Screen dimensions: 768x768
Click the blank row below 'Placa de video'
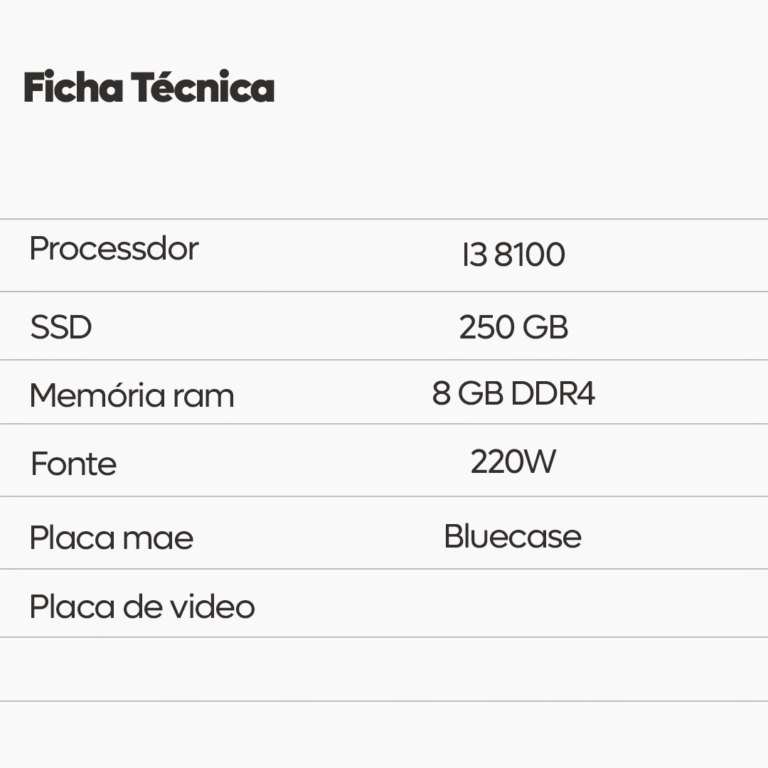pos(384,670)
